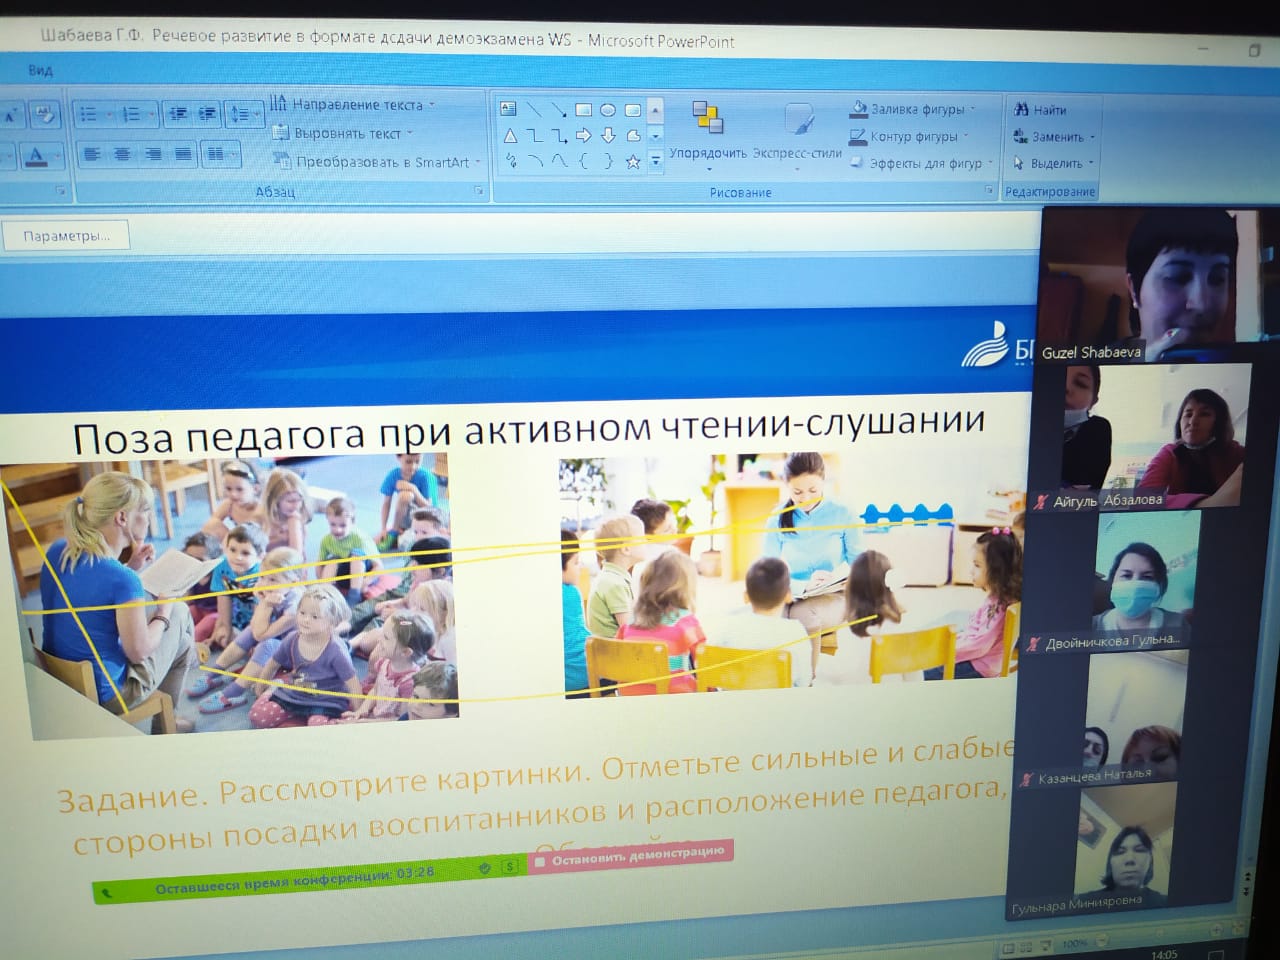
Task: Click the Параметры... button
Action: point(66,236)
